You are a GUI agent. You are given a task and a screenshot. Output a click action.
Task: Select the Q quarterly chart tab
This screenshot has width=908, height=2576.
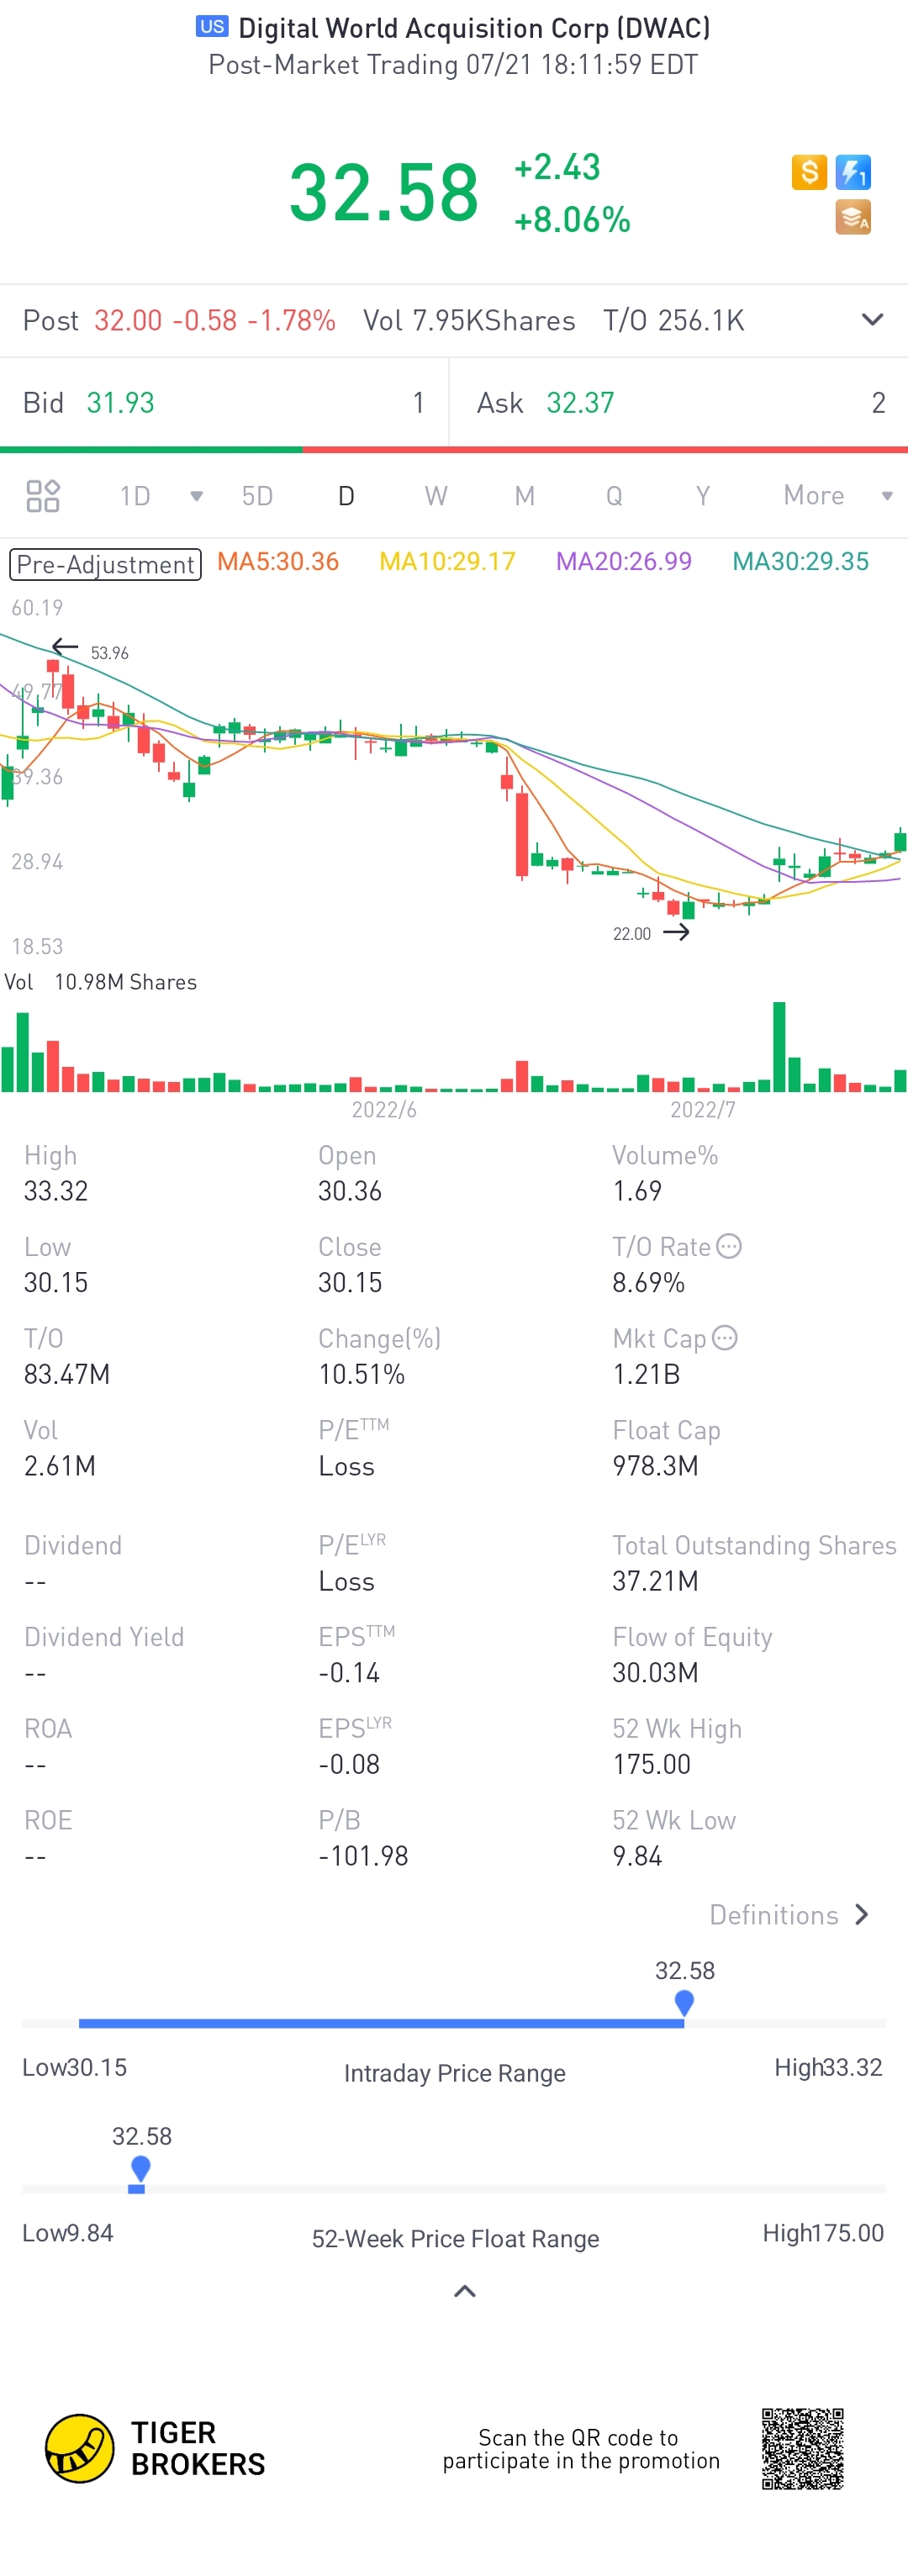coord(614,496)
